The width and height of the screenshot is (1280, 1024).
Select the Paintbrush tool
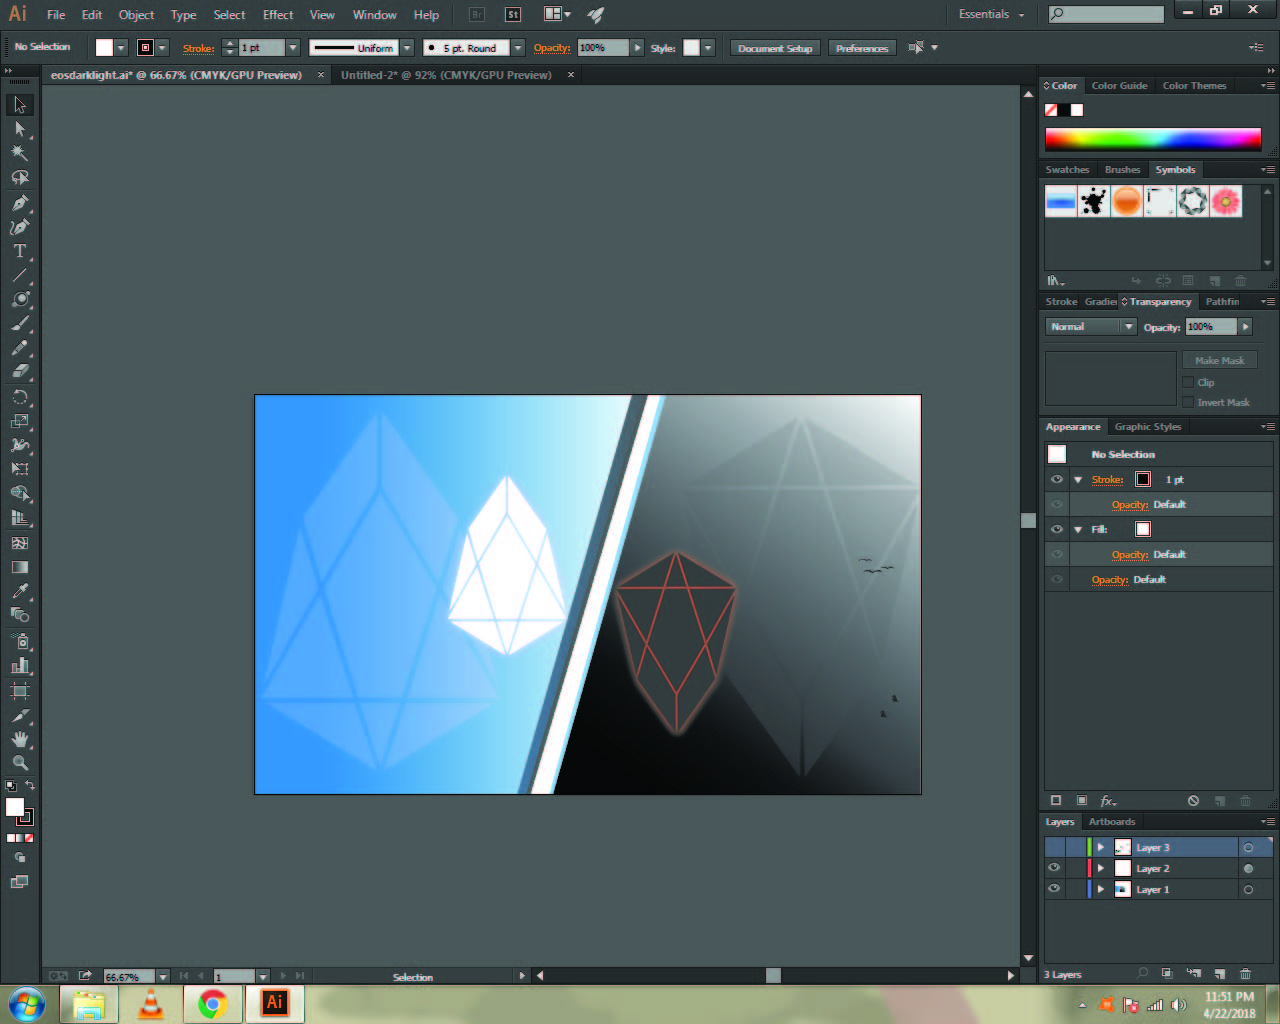coord(20,324)
